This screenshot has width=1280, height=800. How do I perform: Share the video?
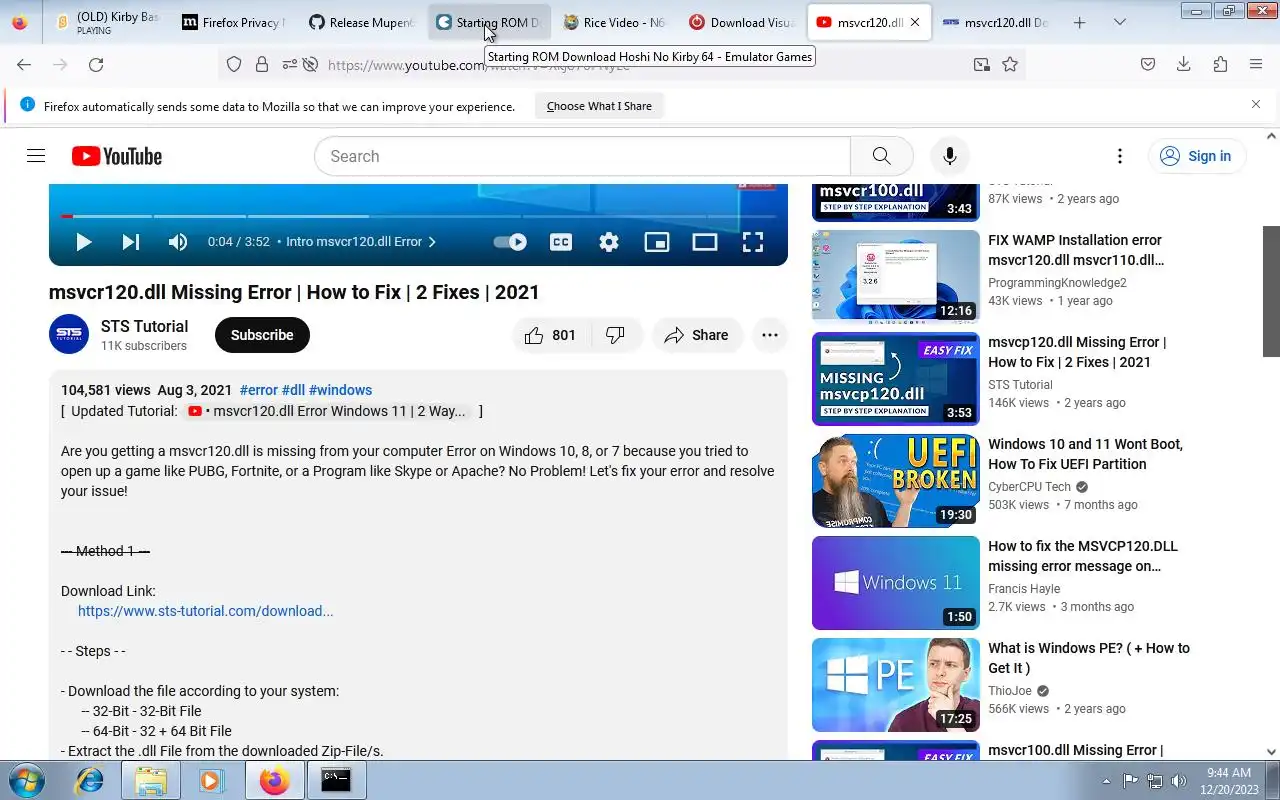(697, 335)
